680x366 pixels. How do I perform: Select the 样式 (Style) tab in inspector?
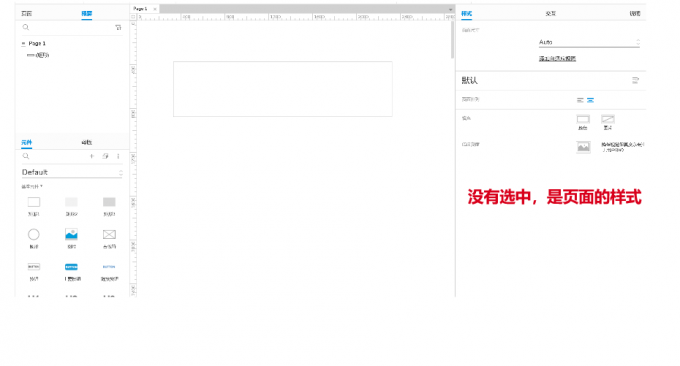(x=467, y=13)
